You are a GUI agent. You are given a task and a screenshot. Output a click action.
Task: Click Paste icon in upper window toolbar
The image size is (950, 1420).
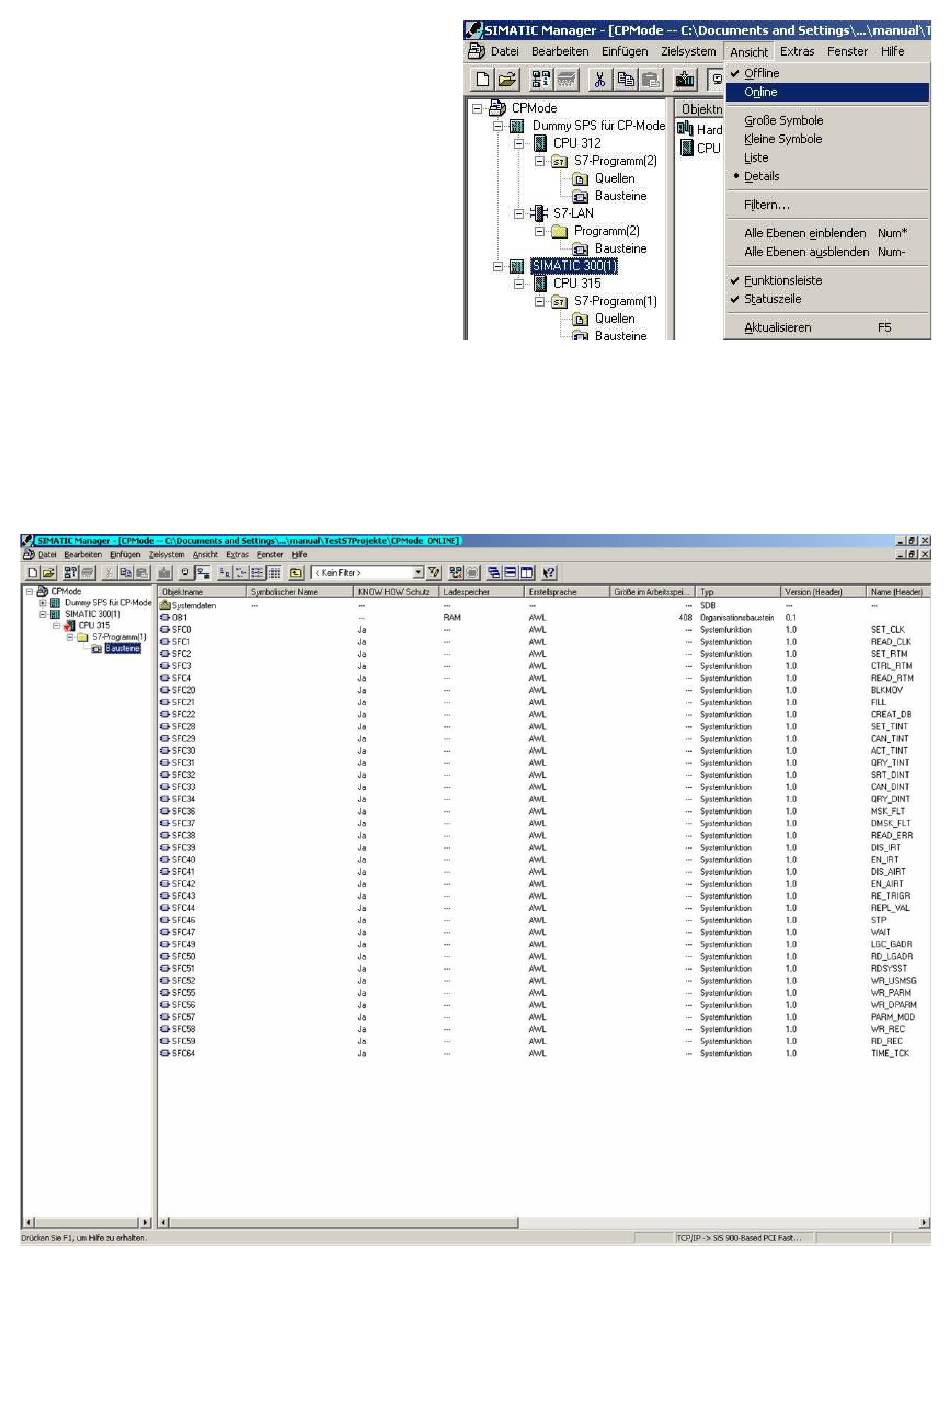click(650, 79)
